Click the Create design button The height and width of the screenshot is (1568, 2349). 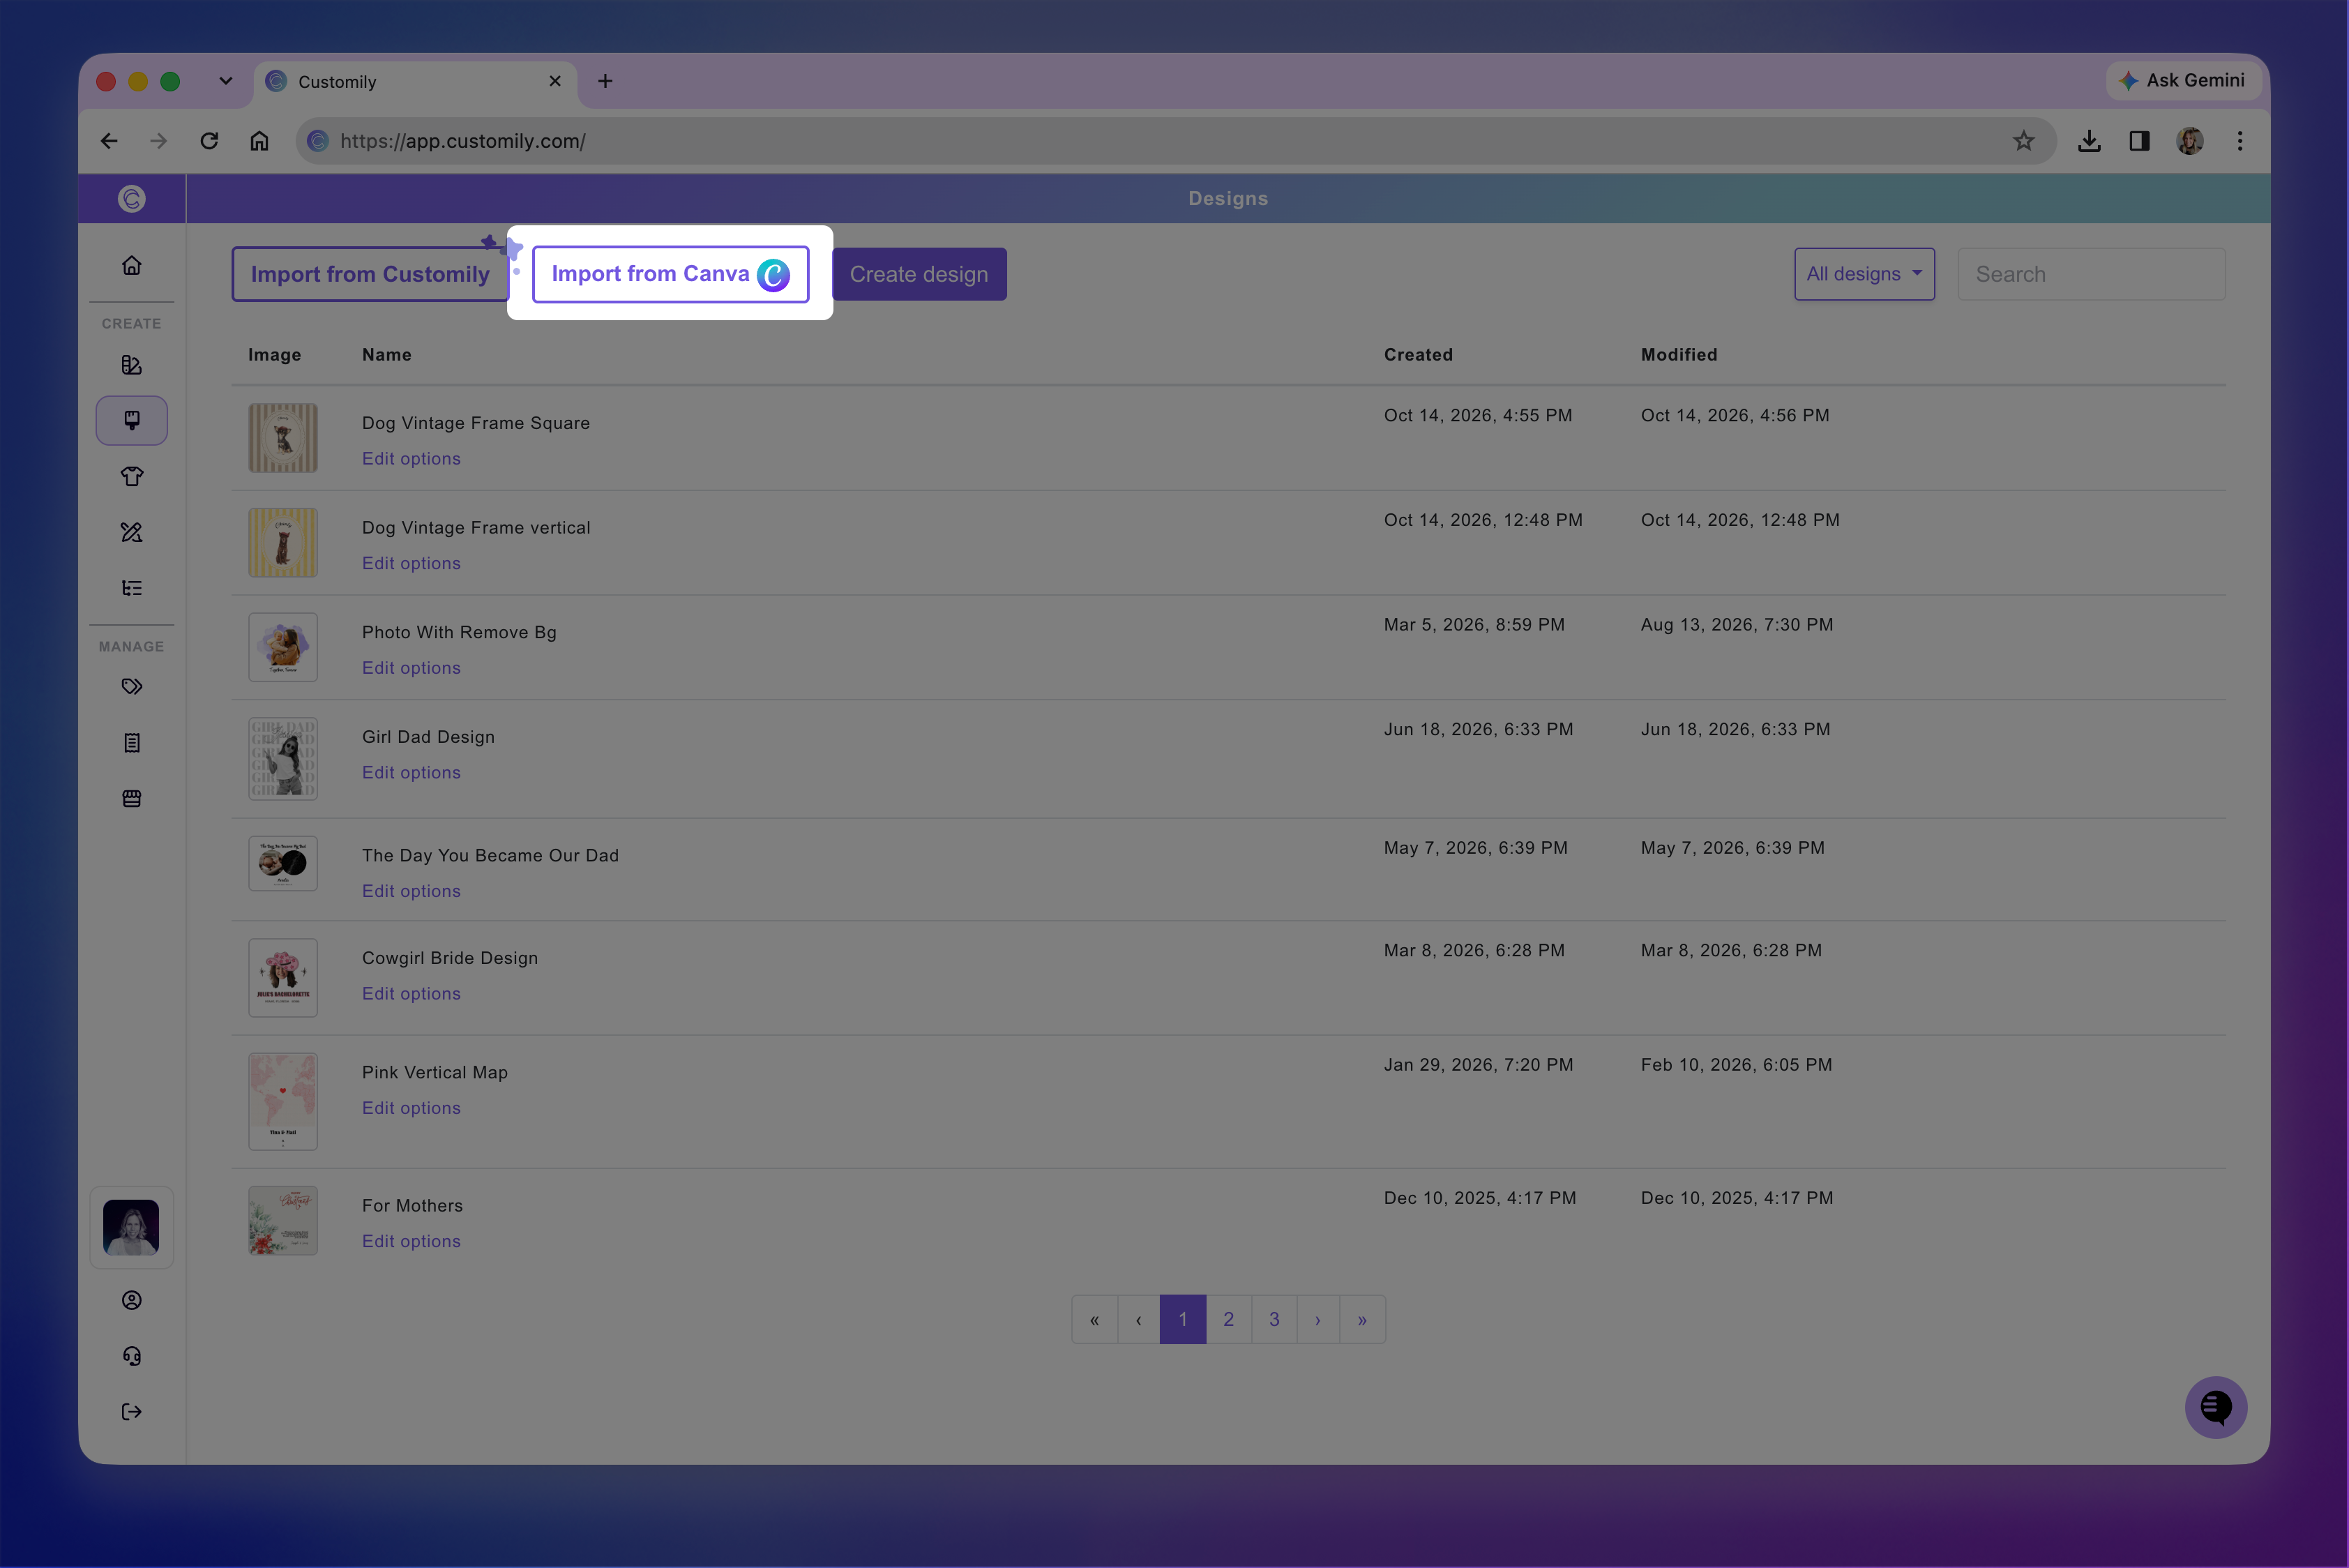[919, 274]
